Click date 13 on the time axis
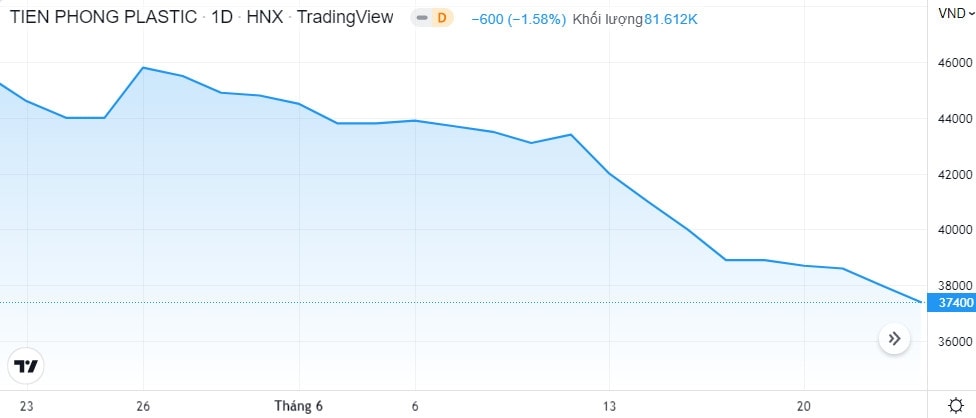The image size is (976, 418). coord(609,406)
